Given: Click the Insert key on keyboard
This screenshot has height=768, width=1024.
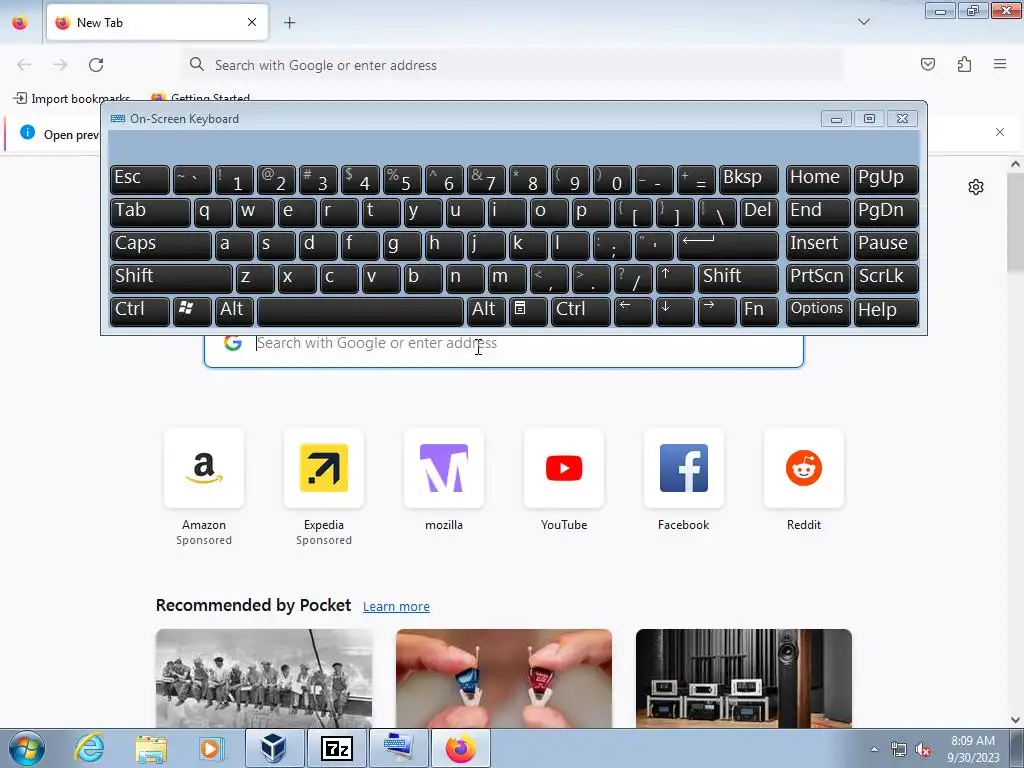Looking at the screenshot, I should click(818, 246).
